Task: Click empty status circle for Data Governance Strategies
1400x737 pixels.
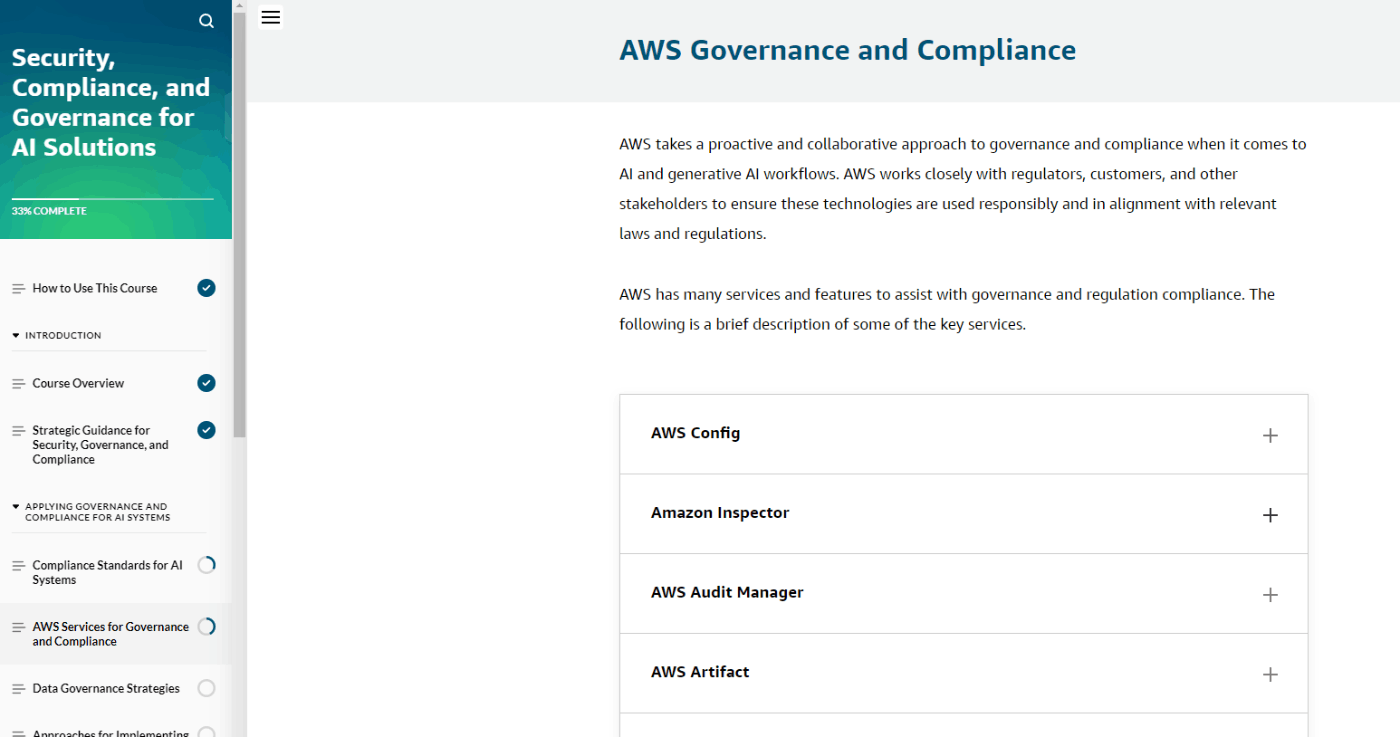Action: [206, 688]
